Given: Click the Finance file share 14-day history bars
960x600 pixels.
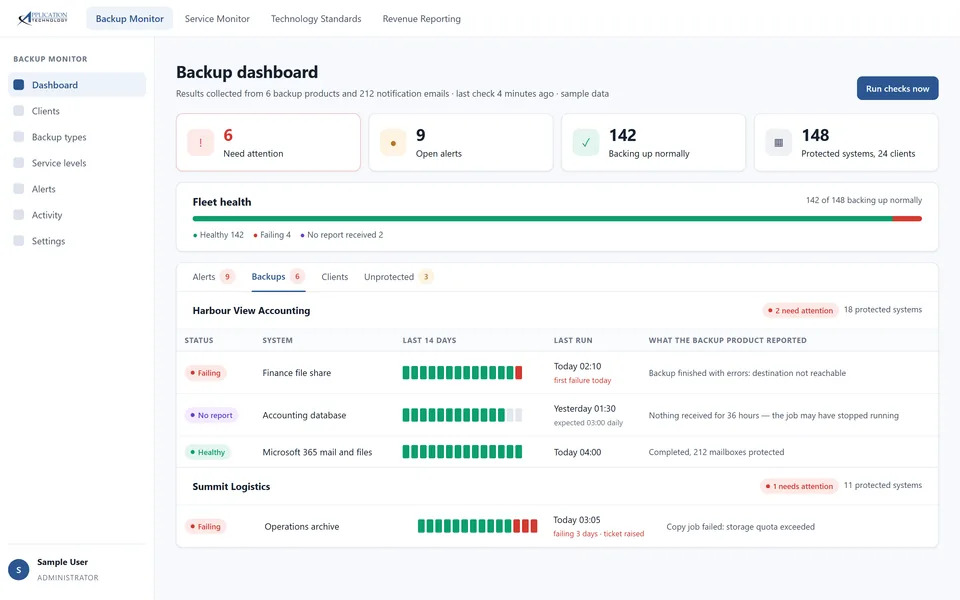Looking at the screenshot, I should pos(462,372).
